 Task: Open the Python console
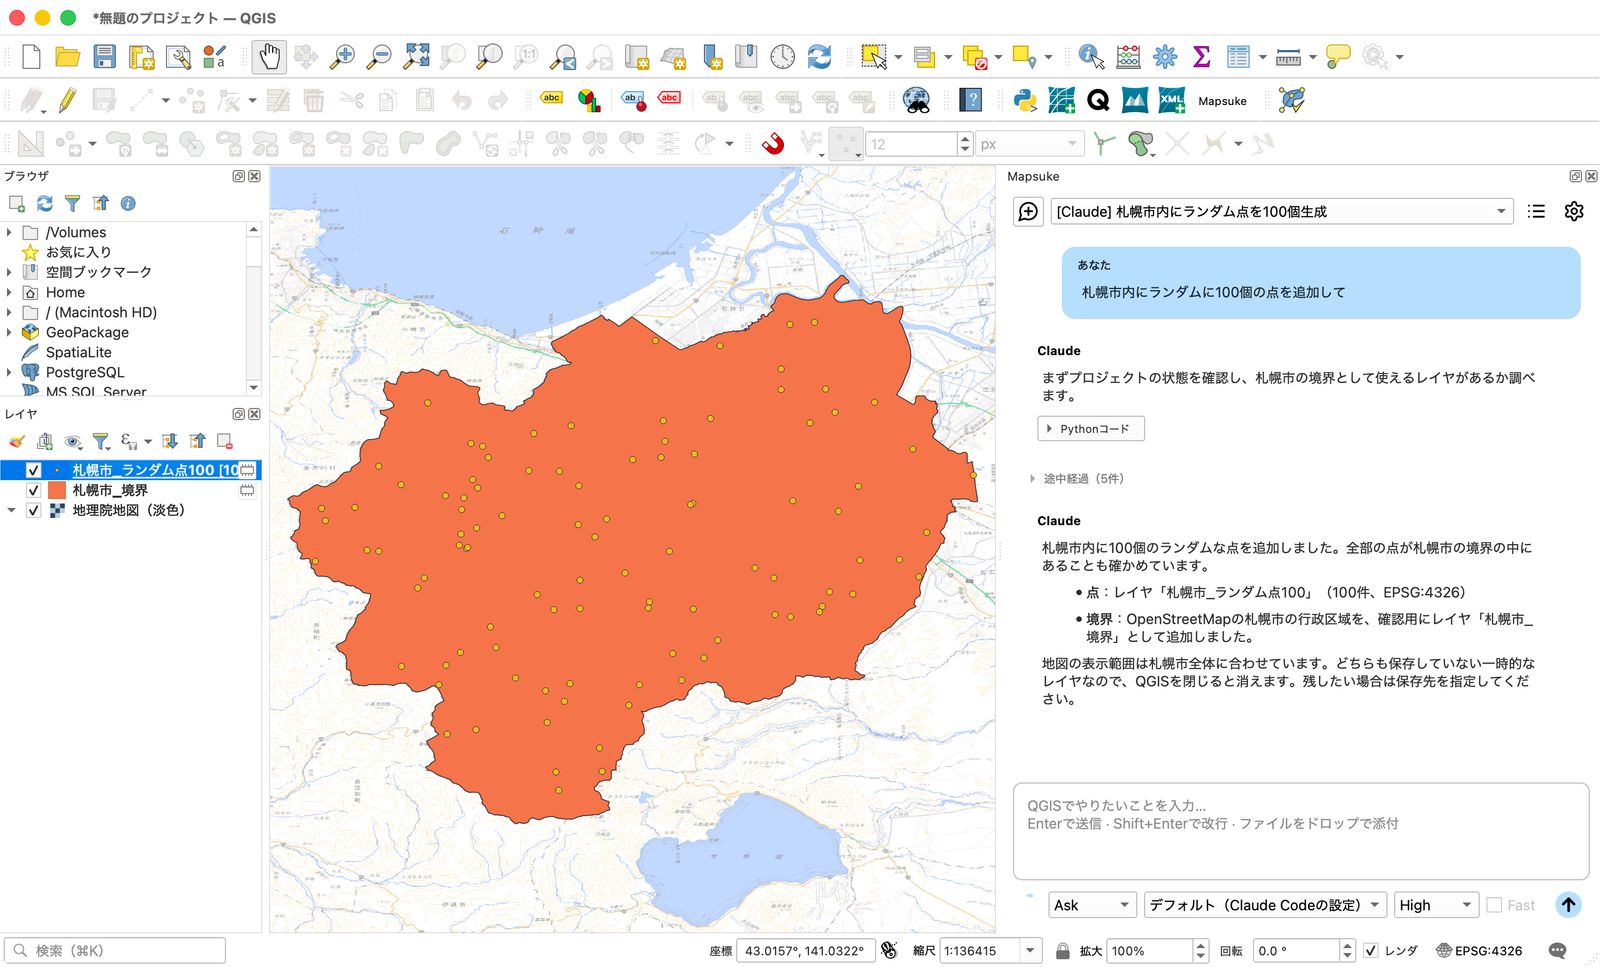[x=1025, y=100]
